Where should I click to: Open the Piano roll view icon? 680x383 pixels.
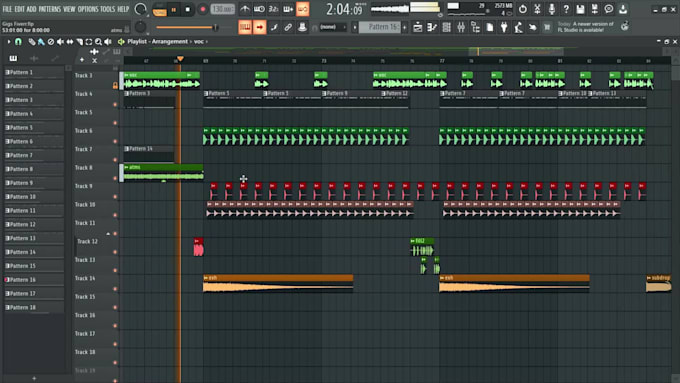tap(432, 27)
